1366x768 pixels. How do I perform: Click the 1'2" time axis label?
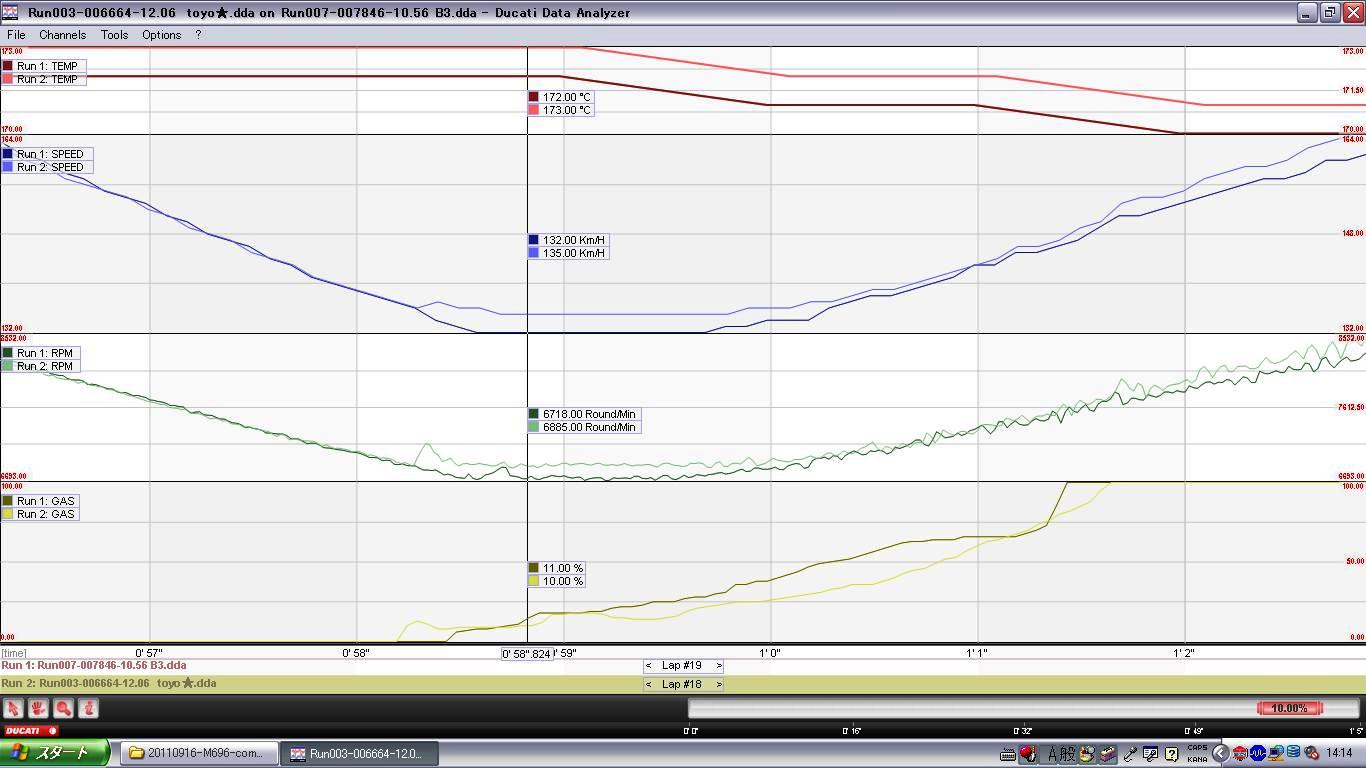coord(1184,653)
